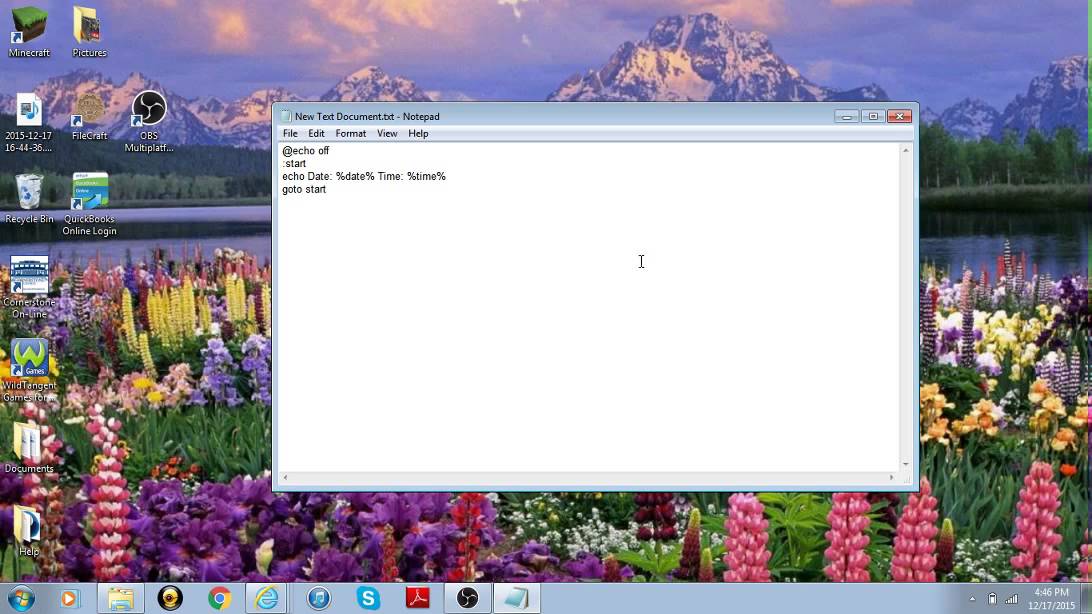Screen dimensions: 1092x614
Task: Click the vertical scrollbar up arrow in Notepad
Action: [905, 150]
